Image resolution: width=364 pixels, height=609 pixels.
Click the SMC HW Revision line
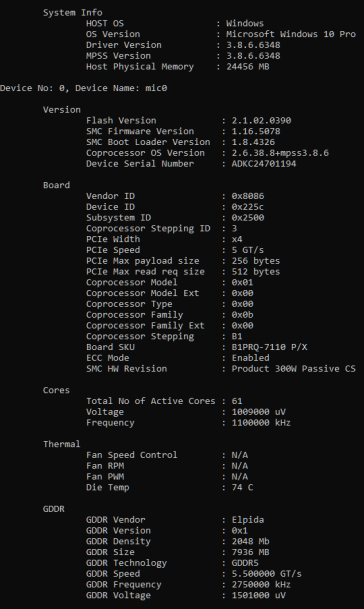point(221,369)
